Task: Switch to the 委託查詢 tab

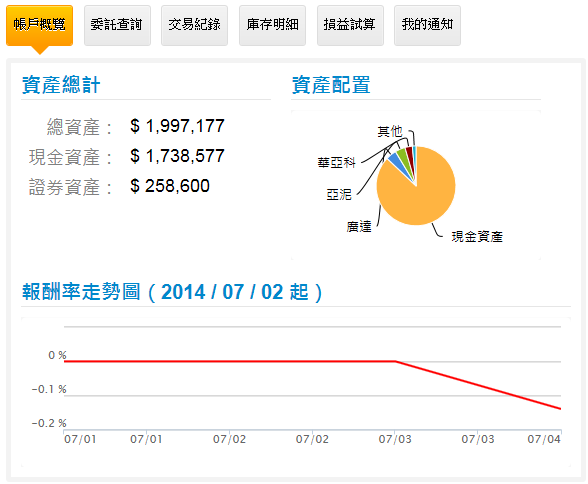Action: coord(117,25)
